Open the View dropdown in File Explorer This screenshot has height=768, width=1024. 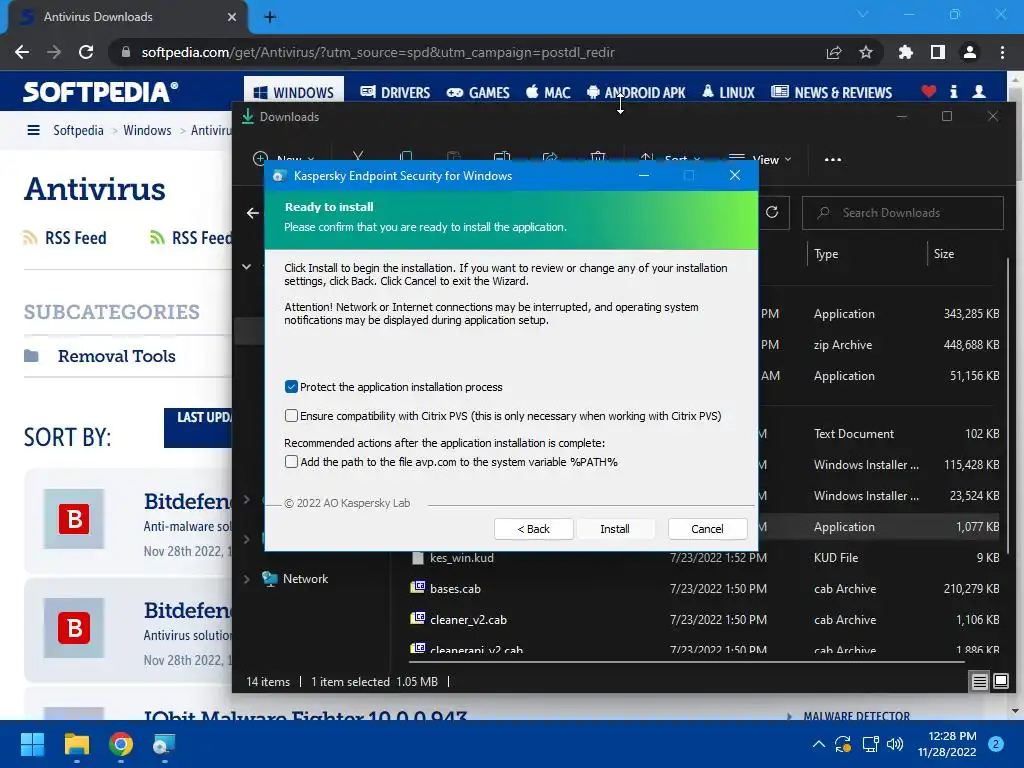point(760,159)
